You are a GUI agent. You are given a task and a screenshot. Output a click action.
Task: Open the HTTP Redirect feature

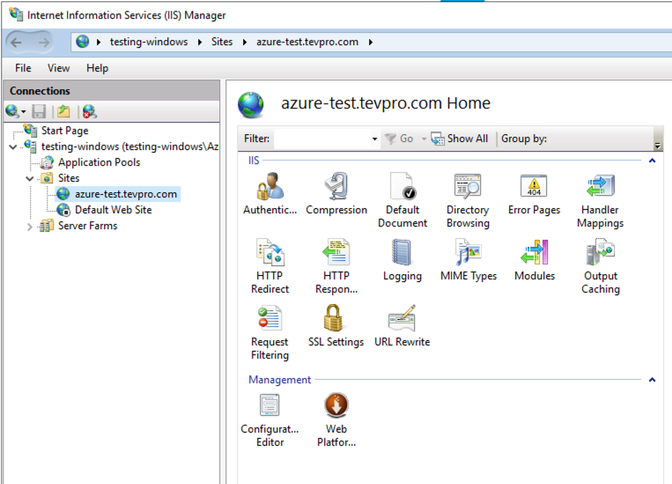(x=270, y=266)
